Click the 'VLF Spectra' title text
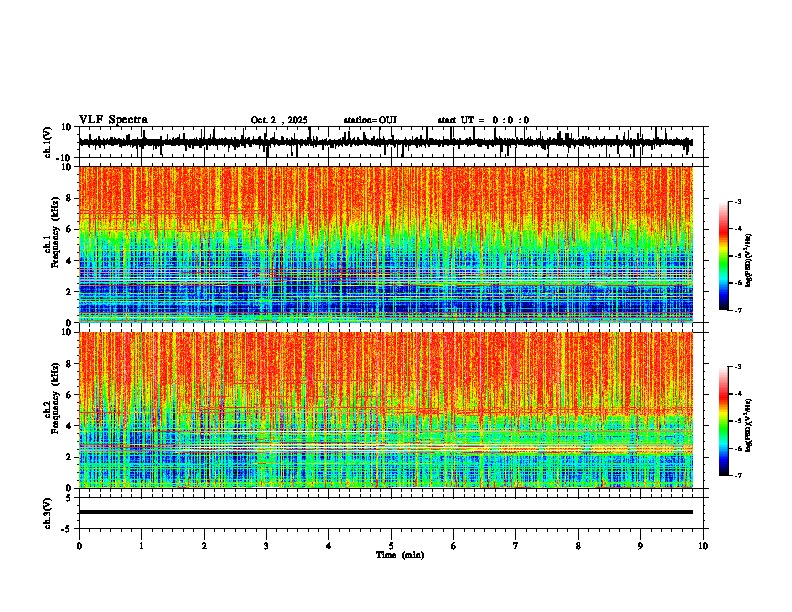792x612 pixels. (x=113, y=120)
